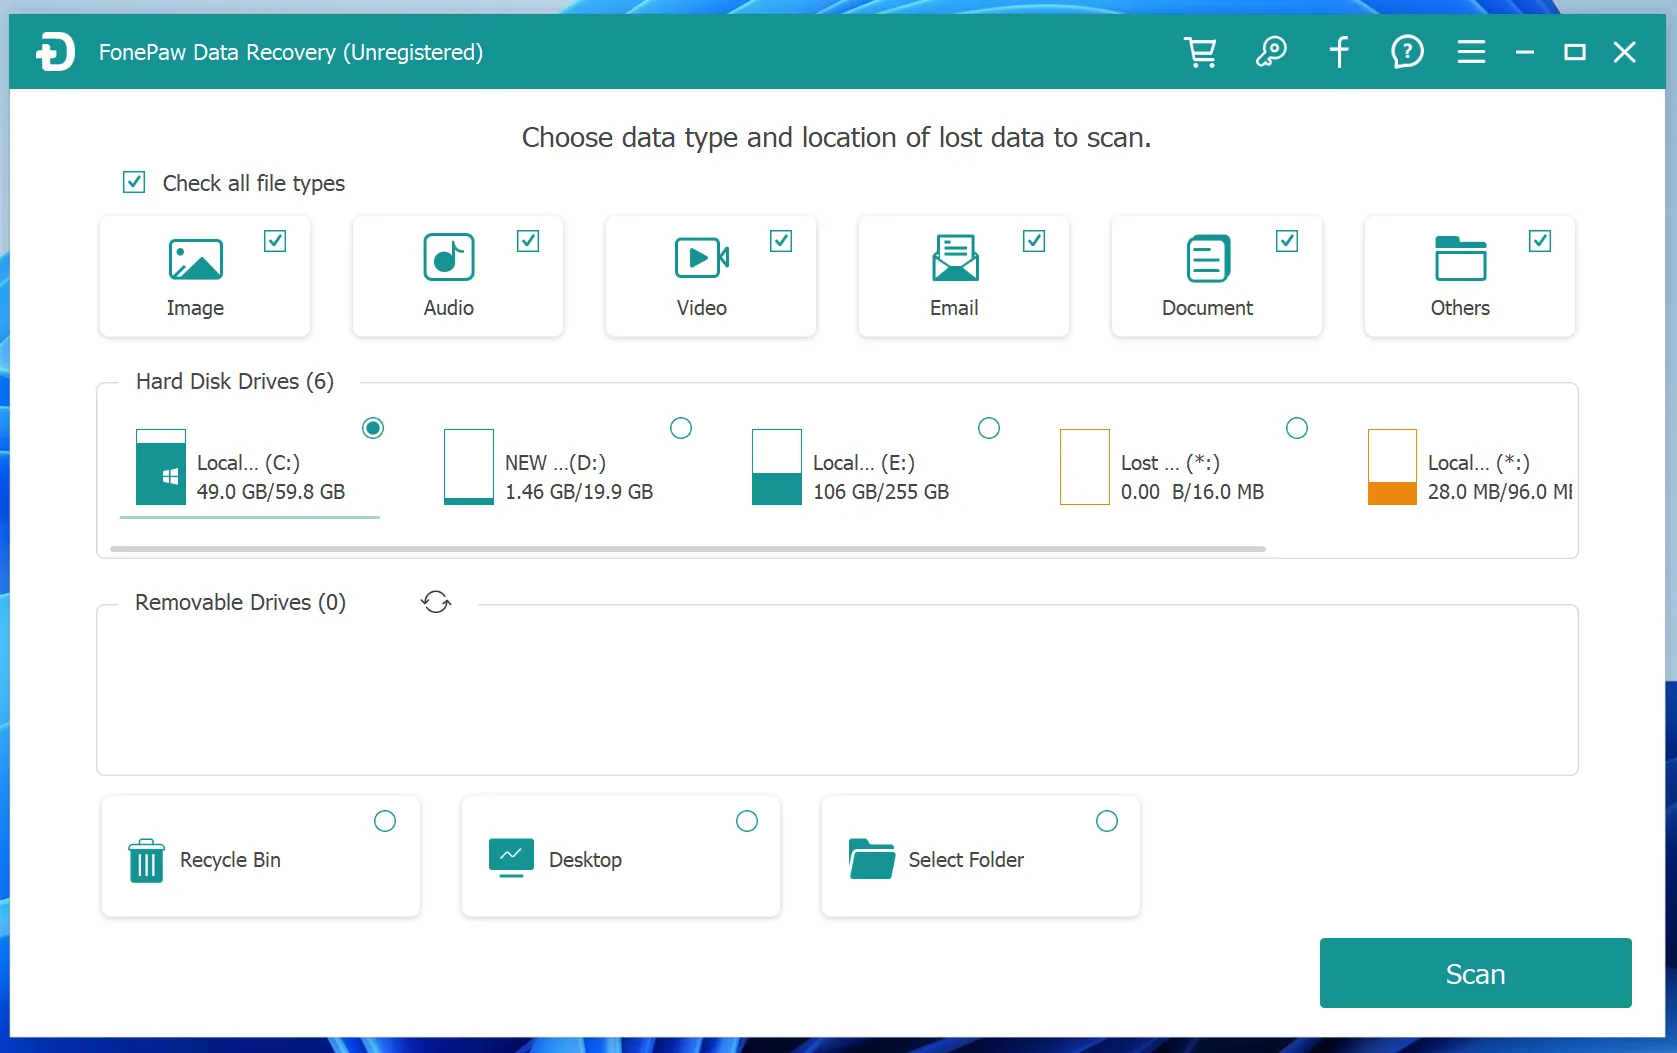Click the Document file type icon
The width and height of the screenshot is (1677, 1053).
click(x=1208, y=258)
